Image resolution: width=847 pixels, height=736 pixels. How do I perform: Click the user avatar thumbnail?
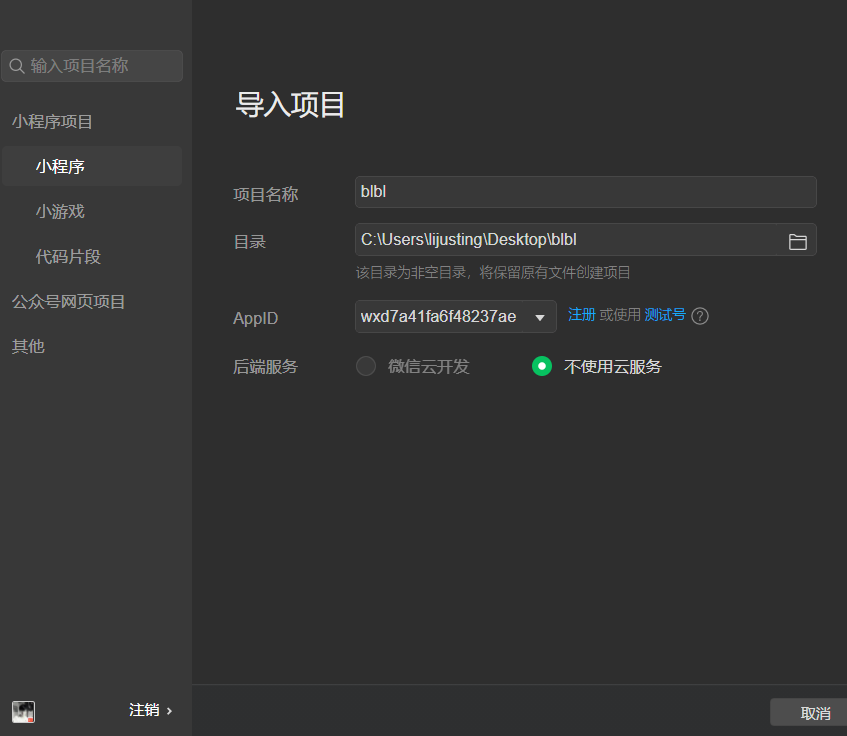[x=23, y=711]
